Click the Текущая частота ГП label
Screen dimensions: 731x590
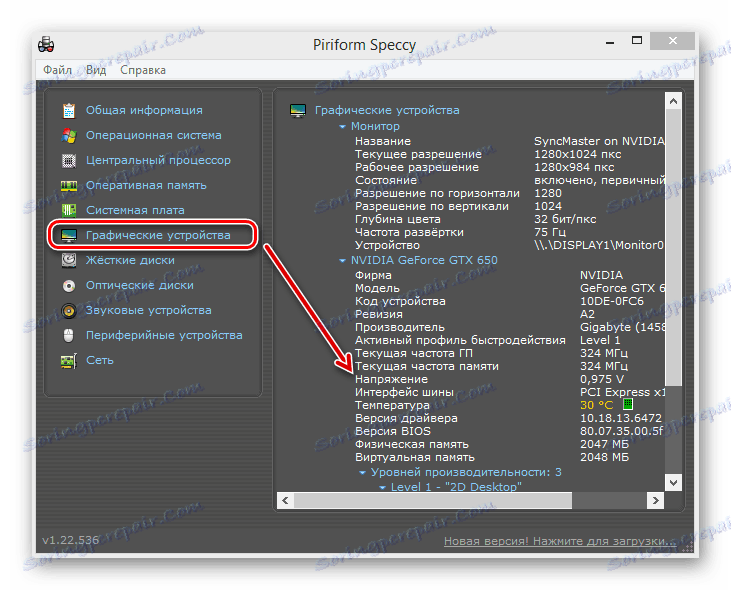click(x=414, y=353)
